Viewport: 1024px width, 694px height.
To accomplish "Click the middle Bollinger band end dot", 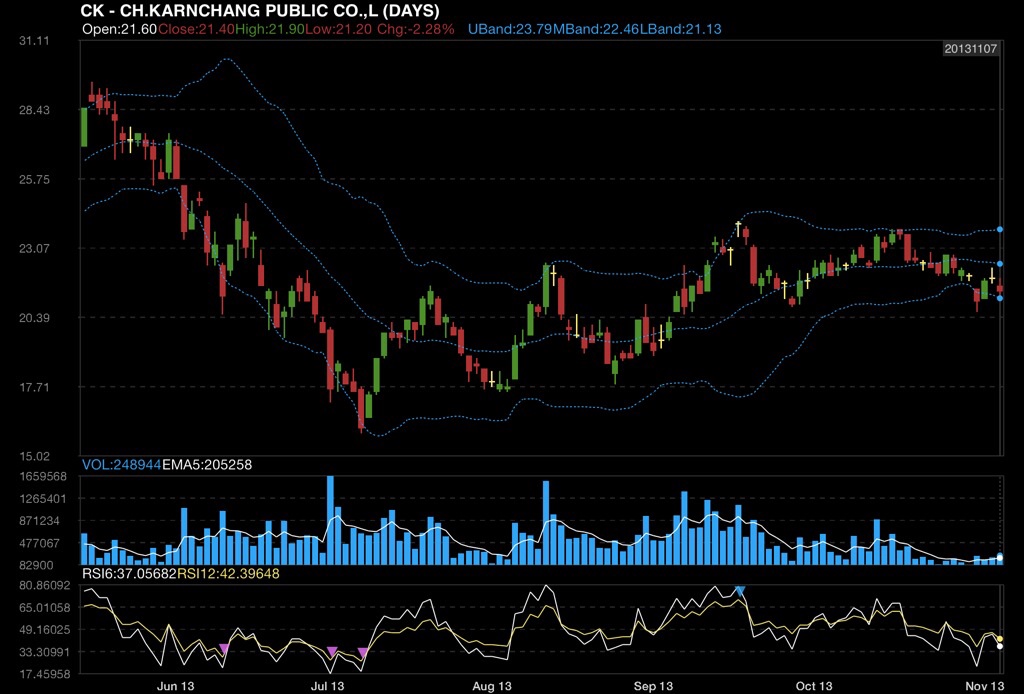I will 1000,264.
